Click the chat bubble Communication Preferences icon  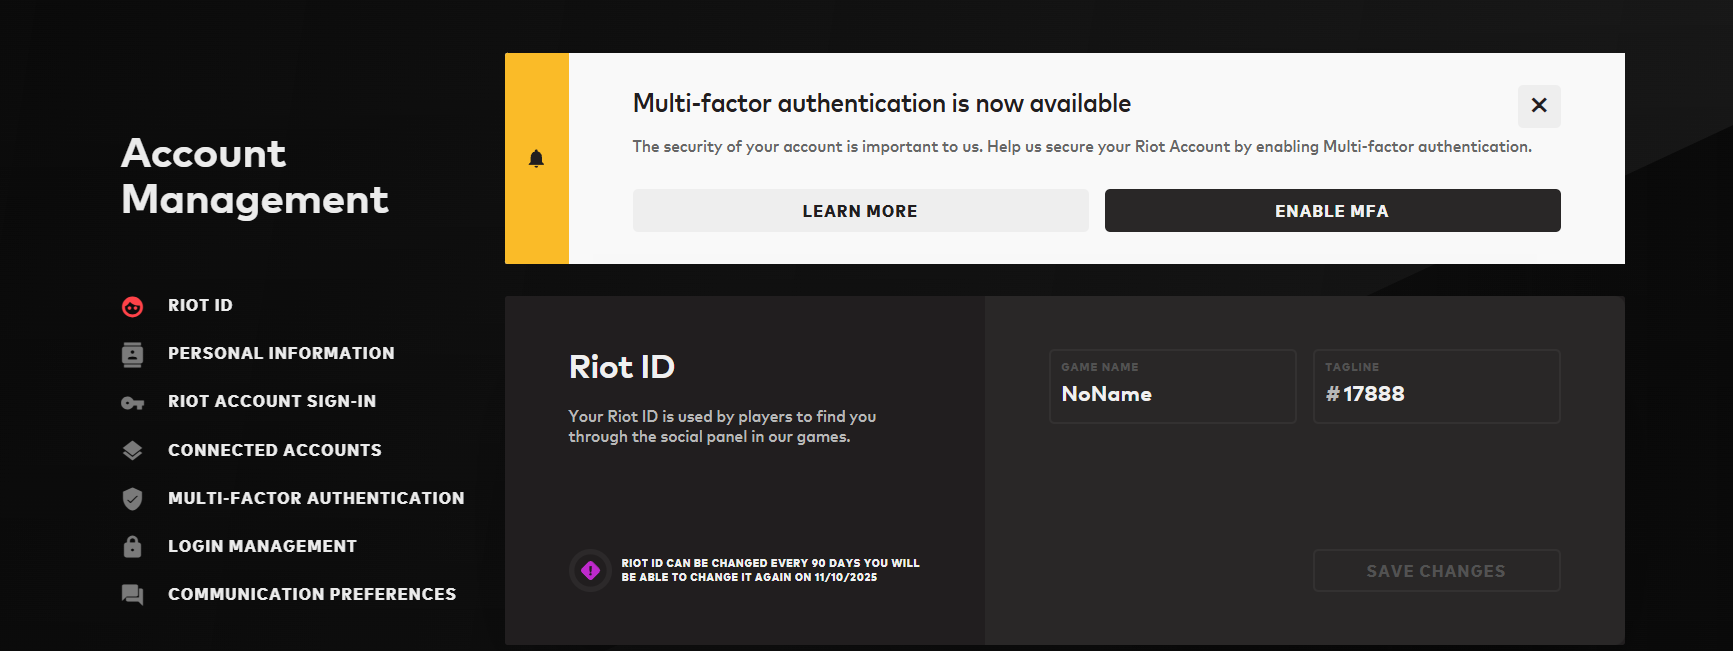(x=132, y=595)
